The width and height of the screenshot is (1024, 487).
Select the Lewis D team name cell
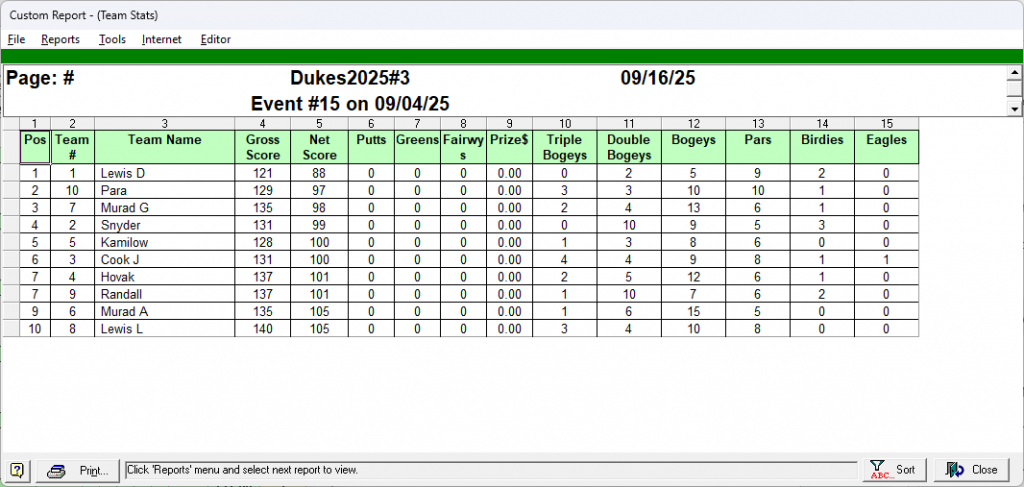[165, 173]
